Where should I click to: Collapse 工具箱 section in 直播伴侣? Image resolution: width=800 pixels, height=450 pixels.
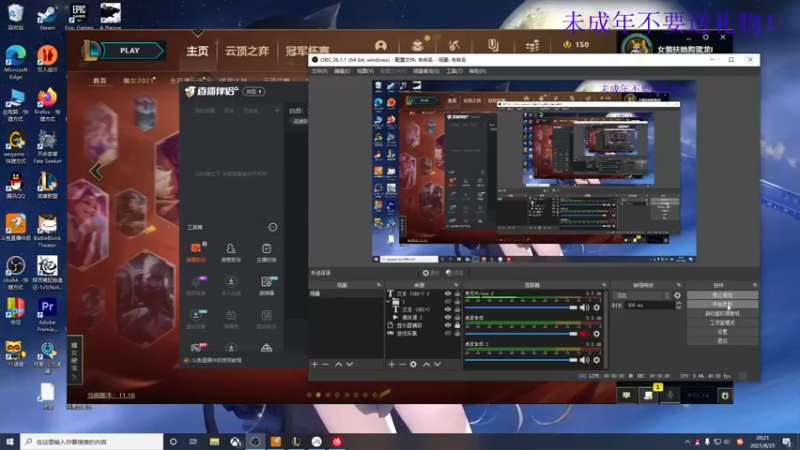(x=272, y=227)
